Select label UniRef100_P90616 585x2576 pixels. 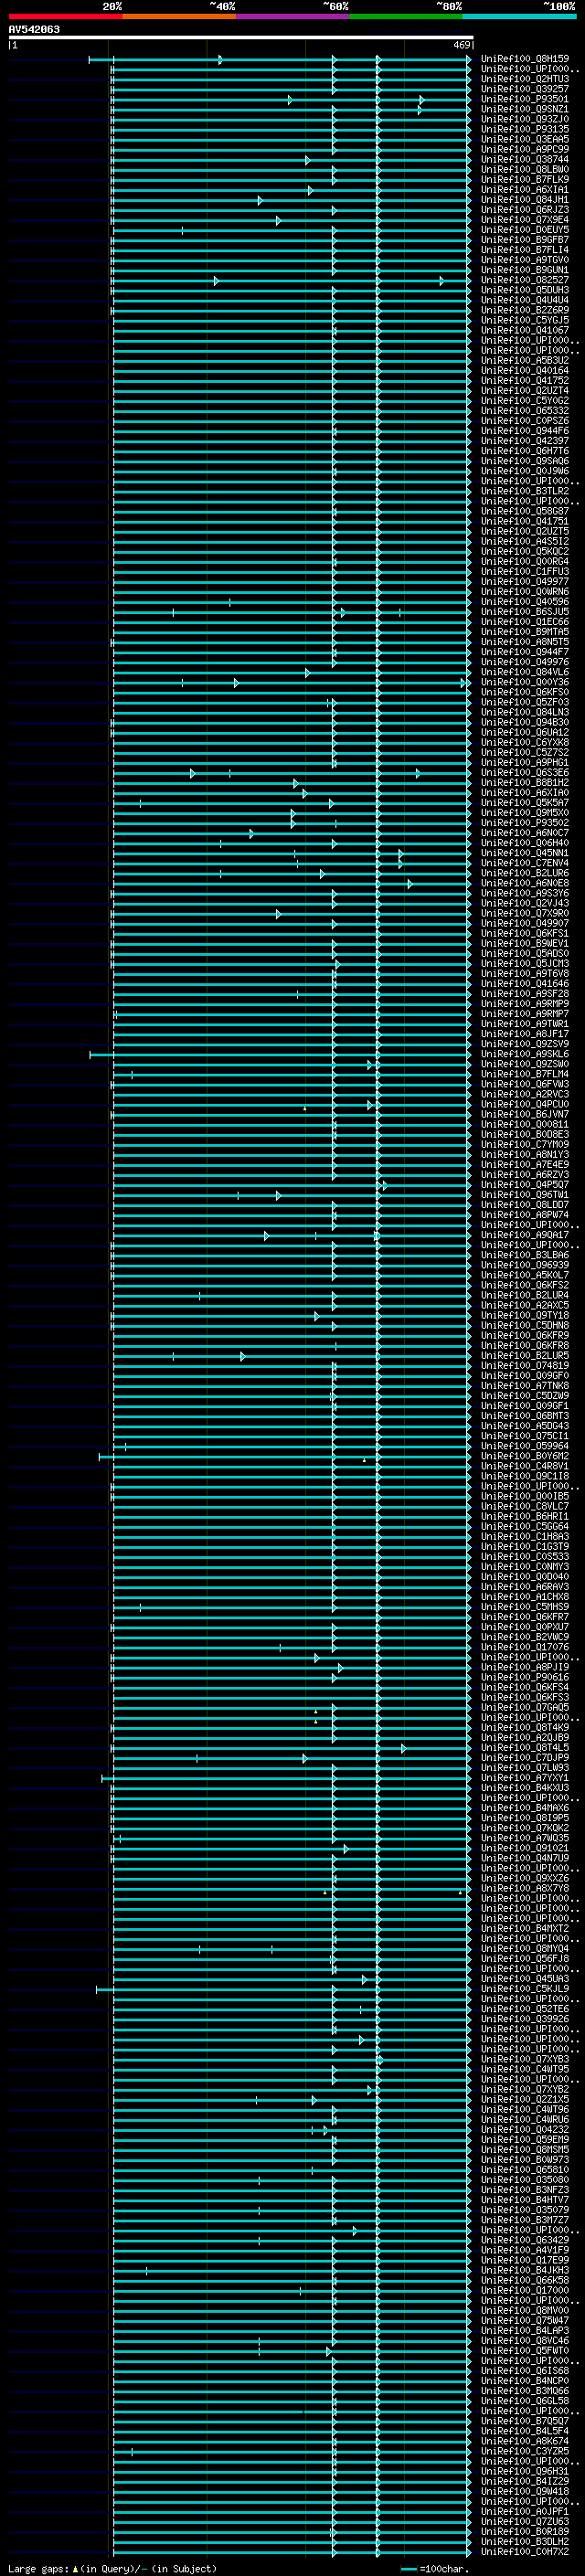click(x=525, y=1677)
